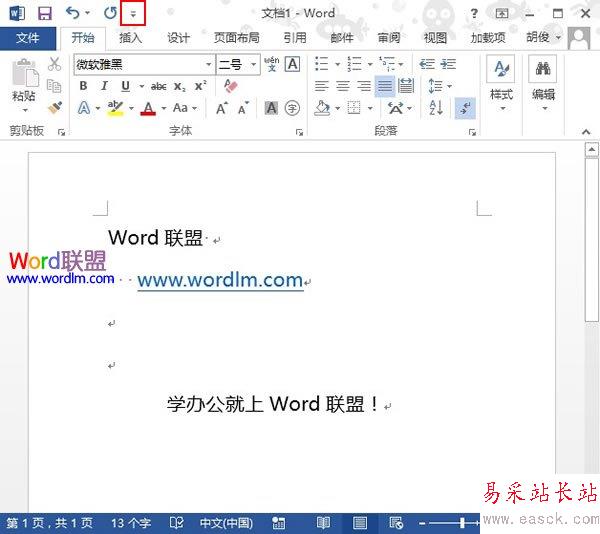Click the Borders icon

pyautogui.click(x=354, y=108)
